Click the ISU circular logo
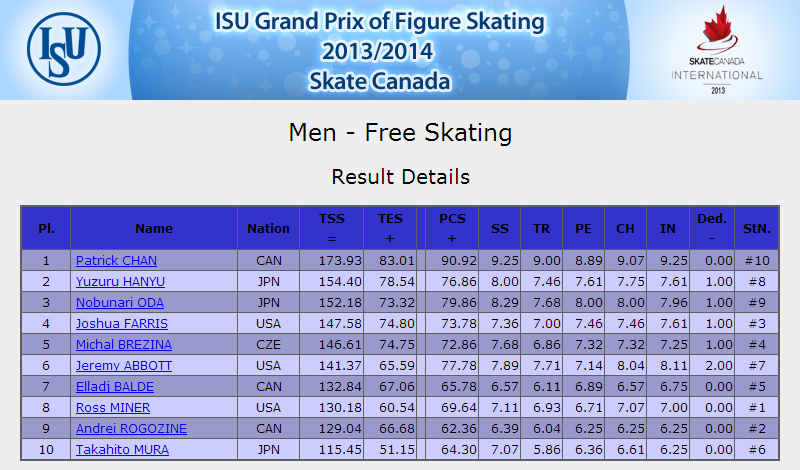Screen dimensions: 800x470 point(64,49)
